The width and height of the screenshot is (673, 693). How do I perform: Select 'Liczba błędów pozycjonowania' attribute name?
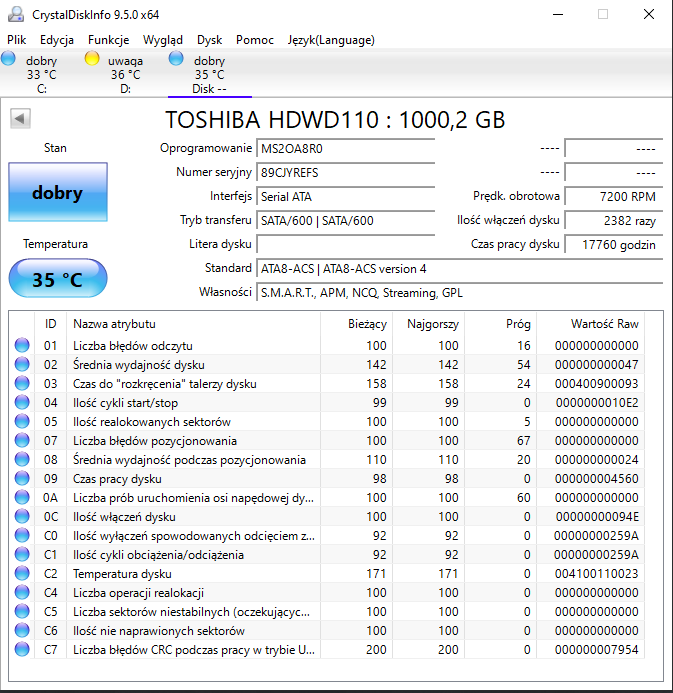click(x=155, y=441)
